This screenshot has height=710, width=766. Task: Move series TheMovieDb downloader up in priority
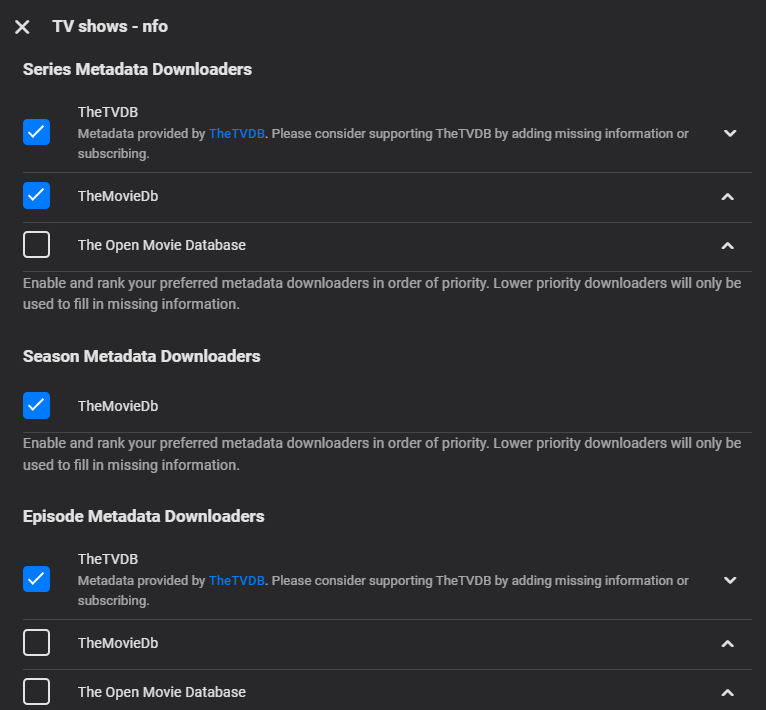pyautogui.click(x=727, y=197)
